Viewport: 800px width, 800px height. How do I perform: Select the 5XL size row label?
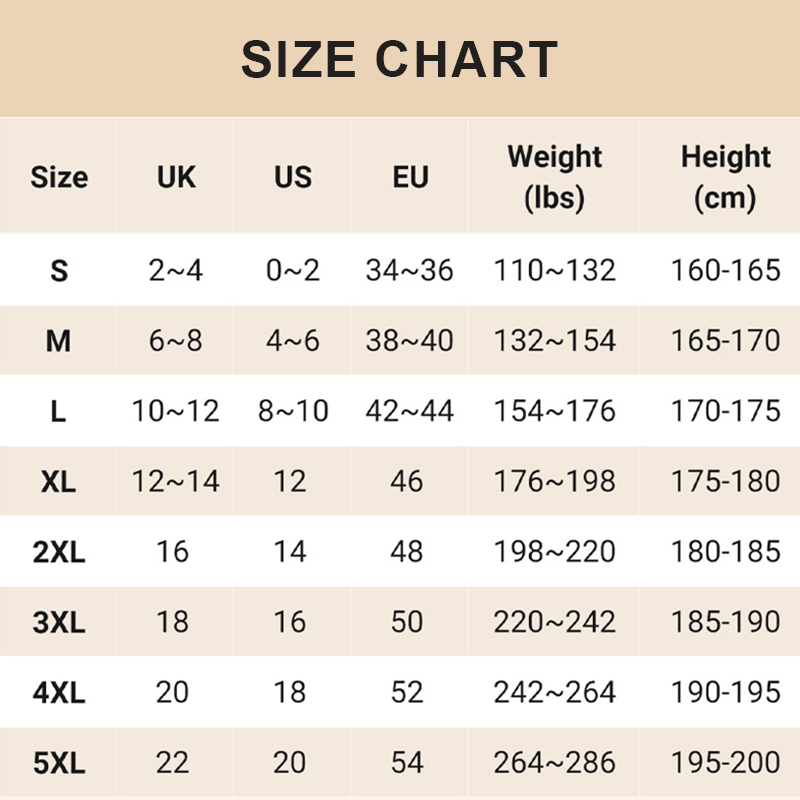[x=59, y=764]
